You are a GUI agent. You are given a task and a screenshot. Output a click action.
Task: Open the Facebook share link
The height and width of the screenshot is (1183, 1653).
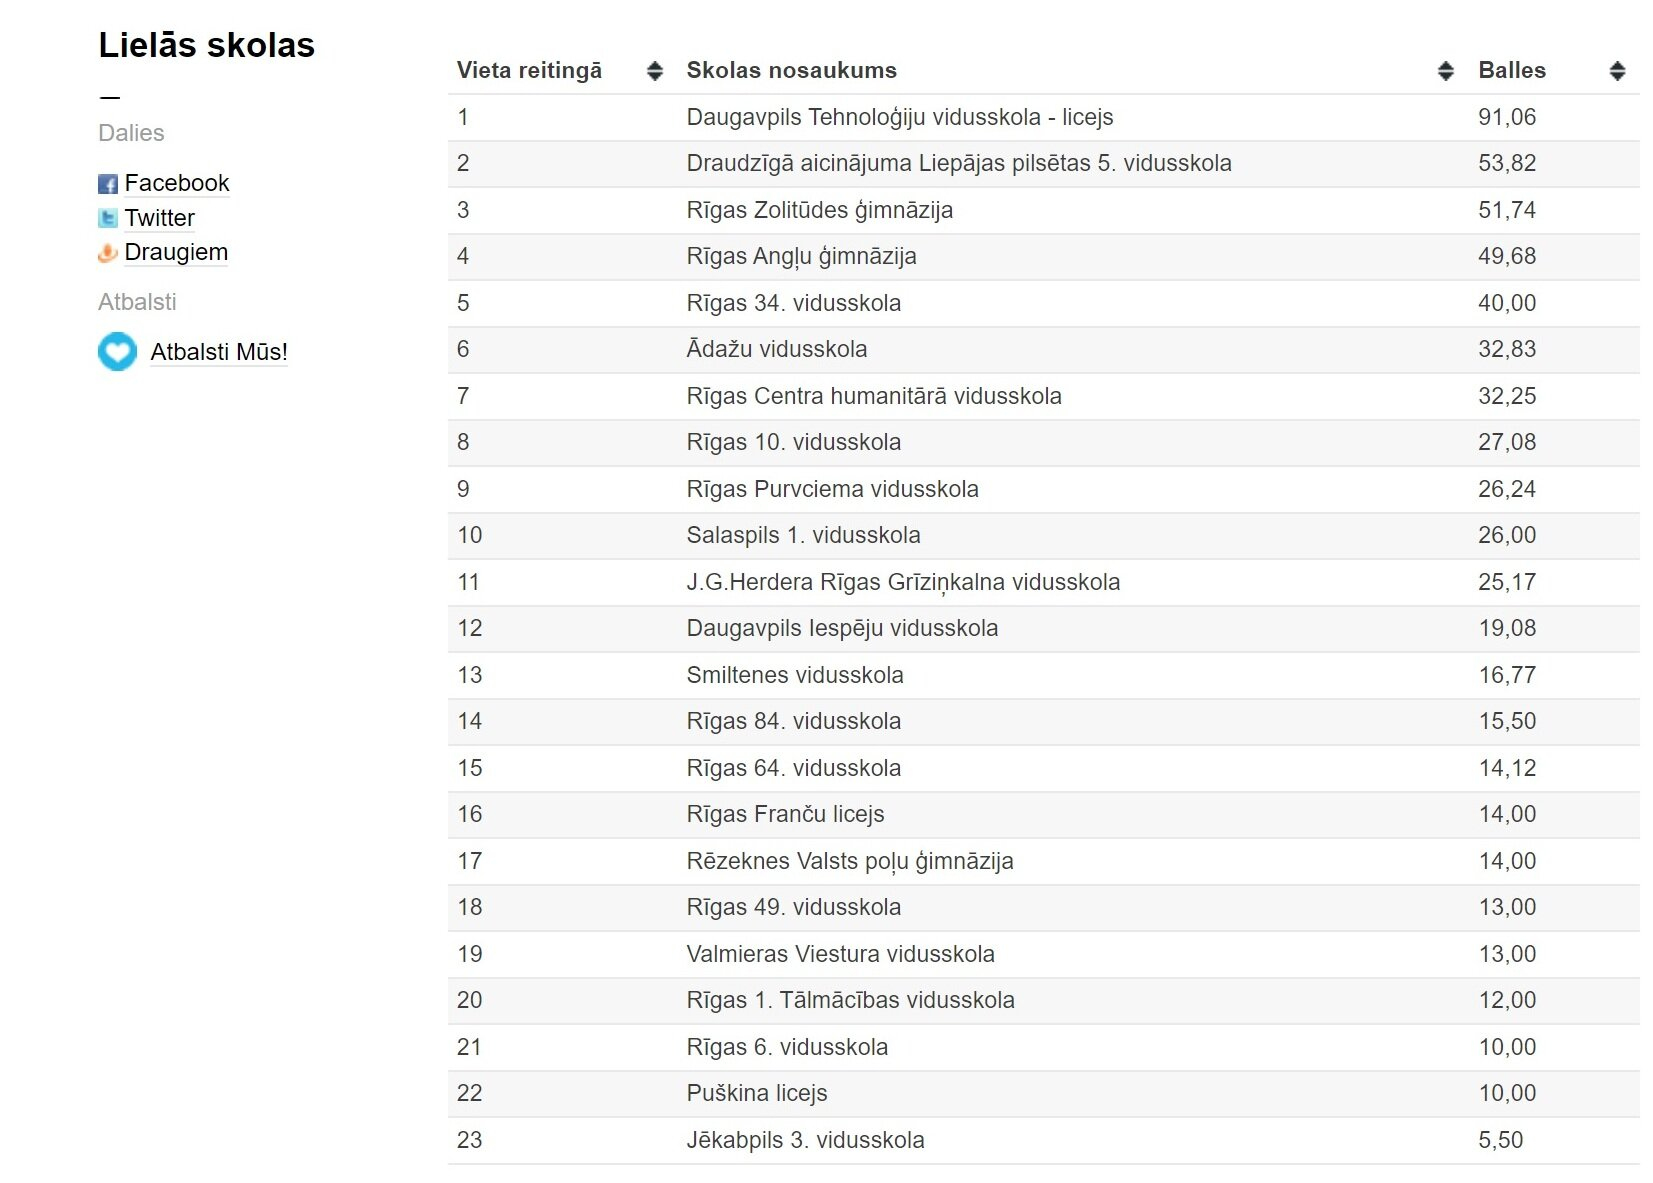click(x=177, y=183)
